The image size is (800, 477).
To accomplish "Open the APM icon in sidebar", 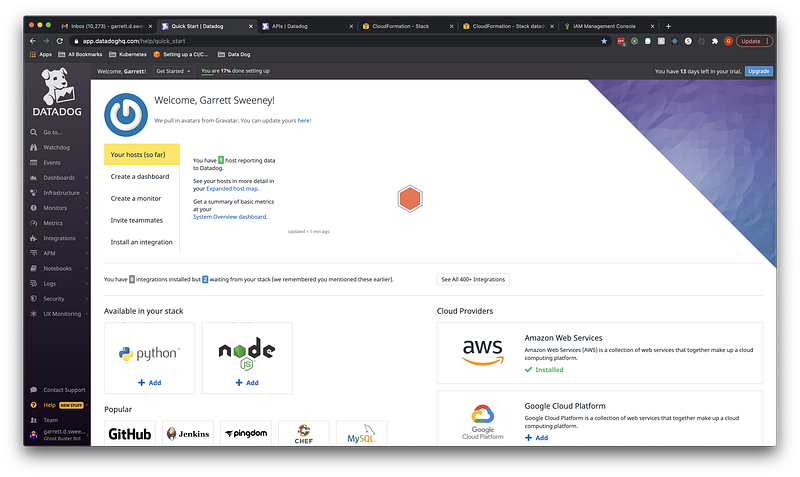I will pyautogui.click(x=34, y=253).
